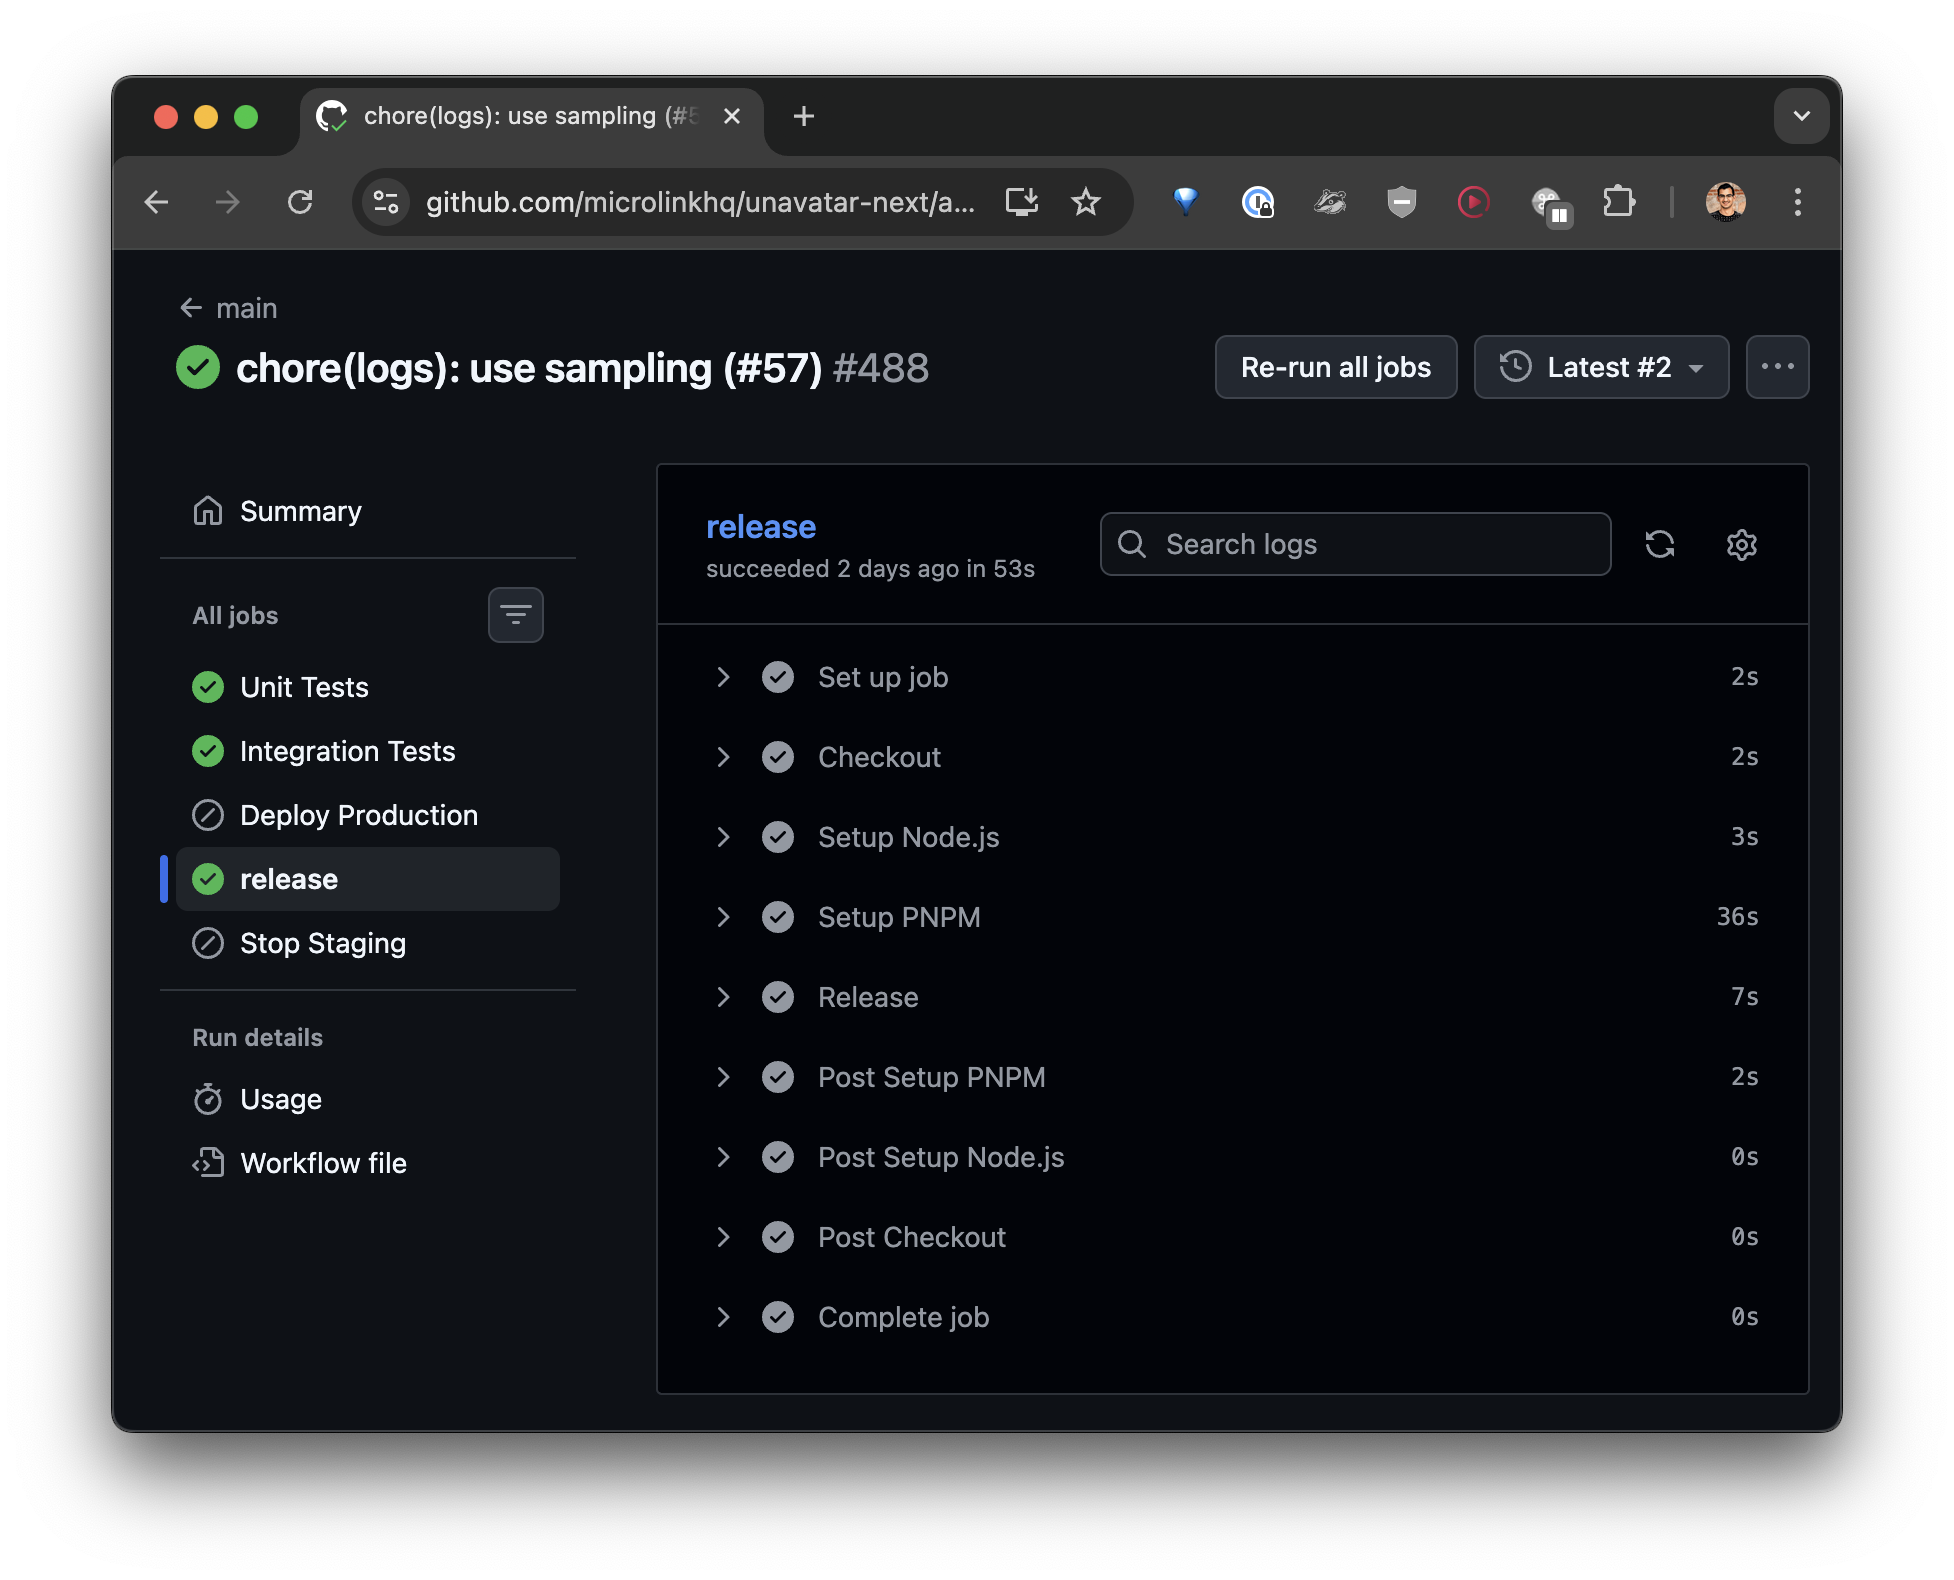
Task: Expand the Setup PNPM step
Action: point(723,917)
